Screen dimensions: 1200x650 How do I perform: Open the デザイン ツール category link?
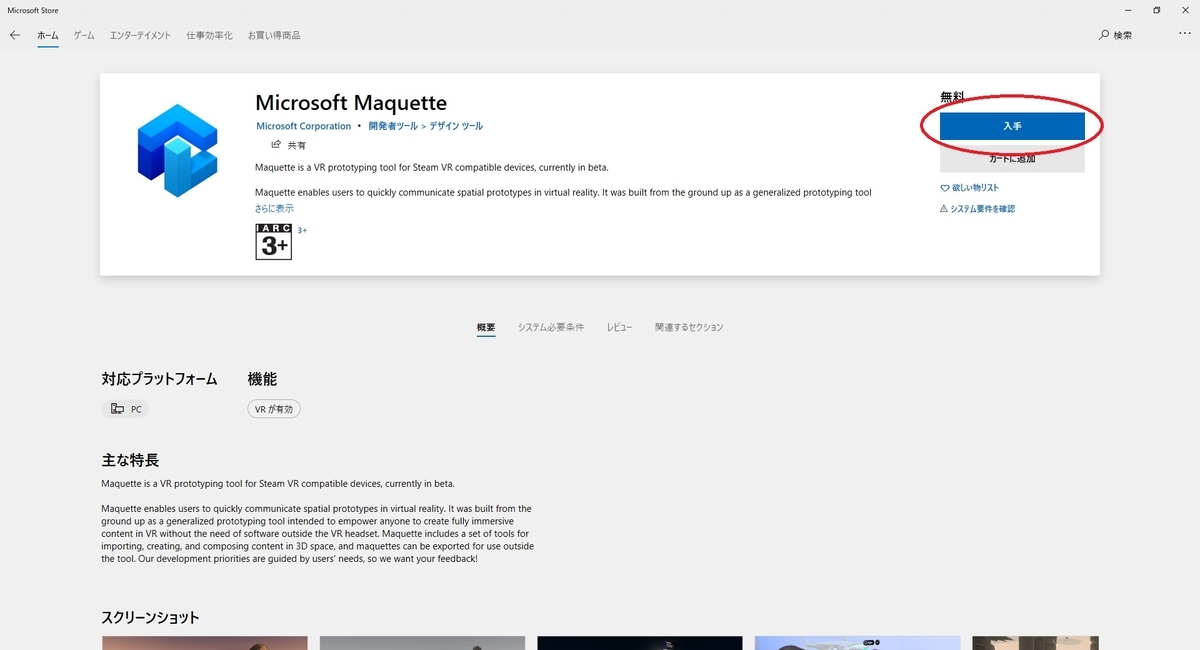[x=456, y=126]
